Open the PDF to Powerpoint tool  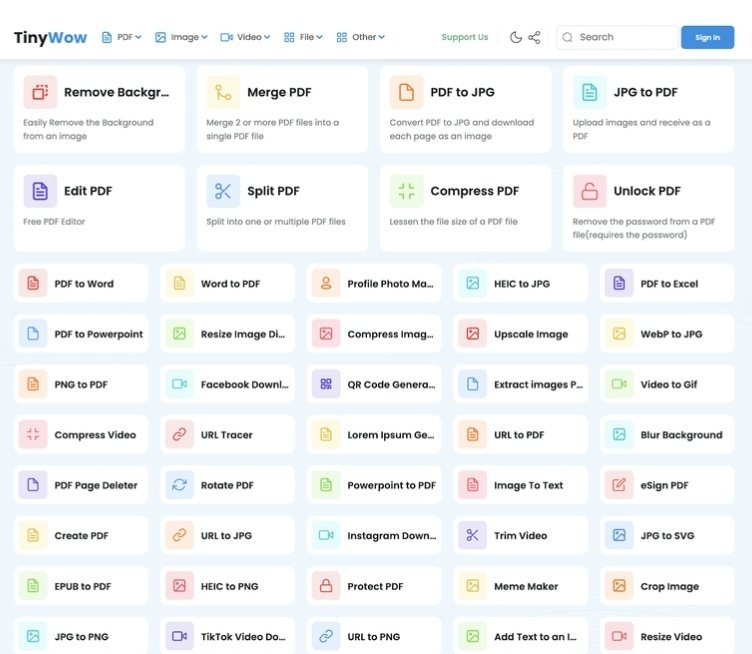(81, 334)
